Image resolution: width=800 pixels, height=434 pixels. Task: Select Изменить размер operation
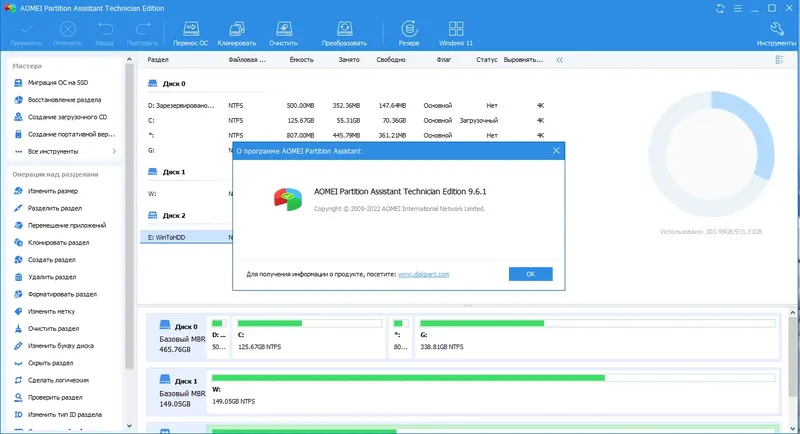(53, 191)
